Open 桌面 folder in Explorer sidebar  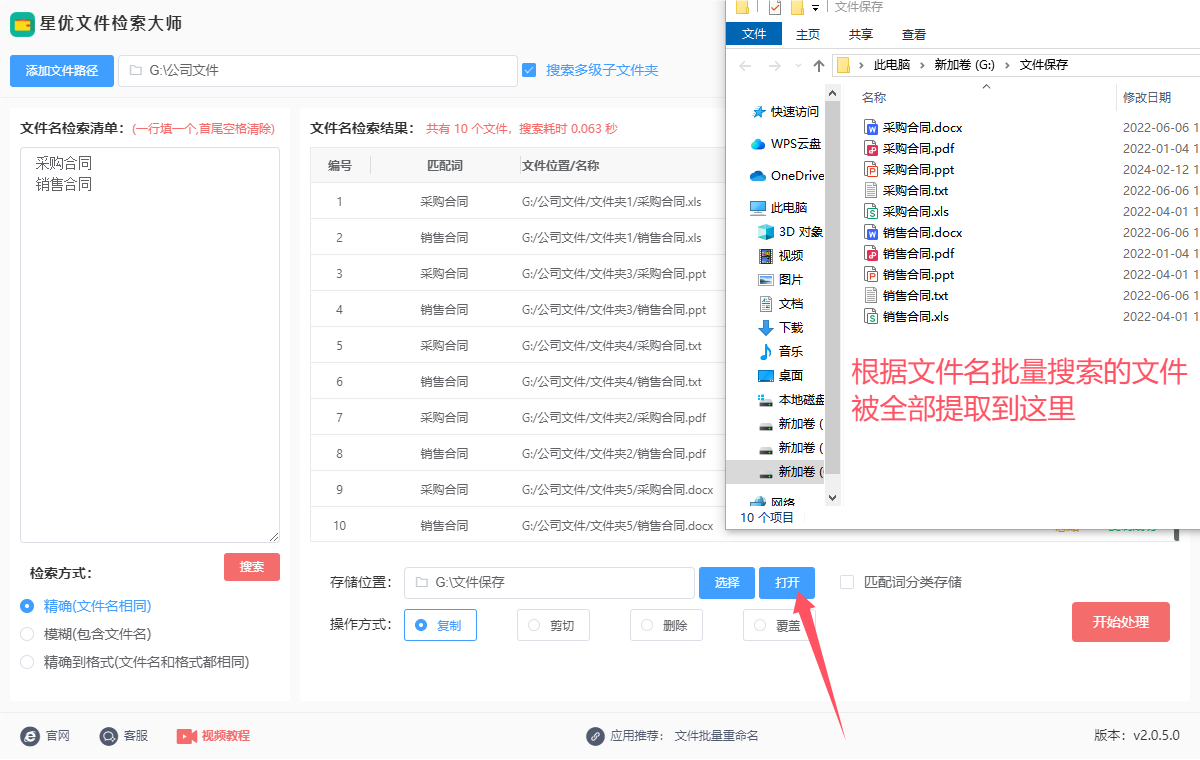[x=781, y=375]
